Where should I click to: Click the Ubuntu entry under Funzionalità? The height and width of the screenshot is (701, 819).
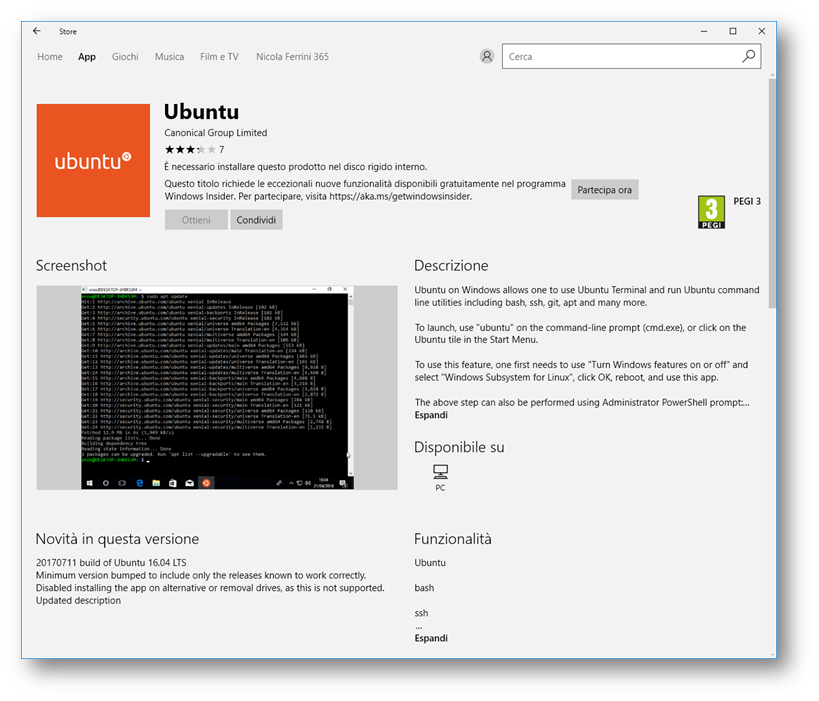(430, 563)
